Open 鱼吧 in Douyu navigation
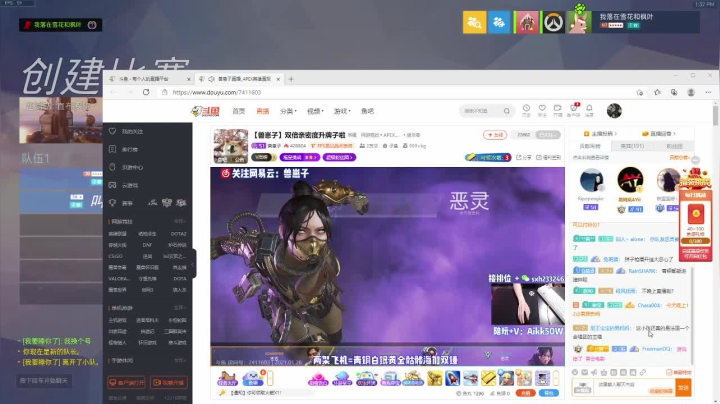720x404 pixels. click(x=367, y=111)
